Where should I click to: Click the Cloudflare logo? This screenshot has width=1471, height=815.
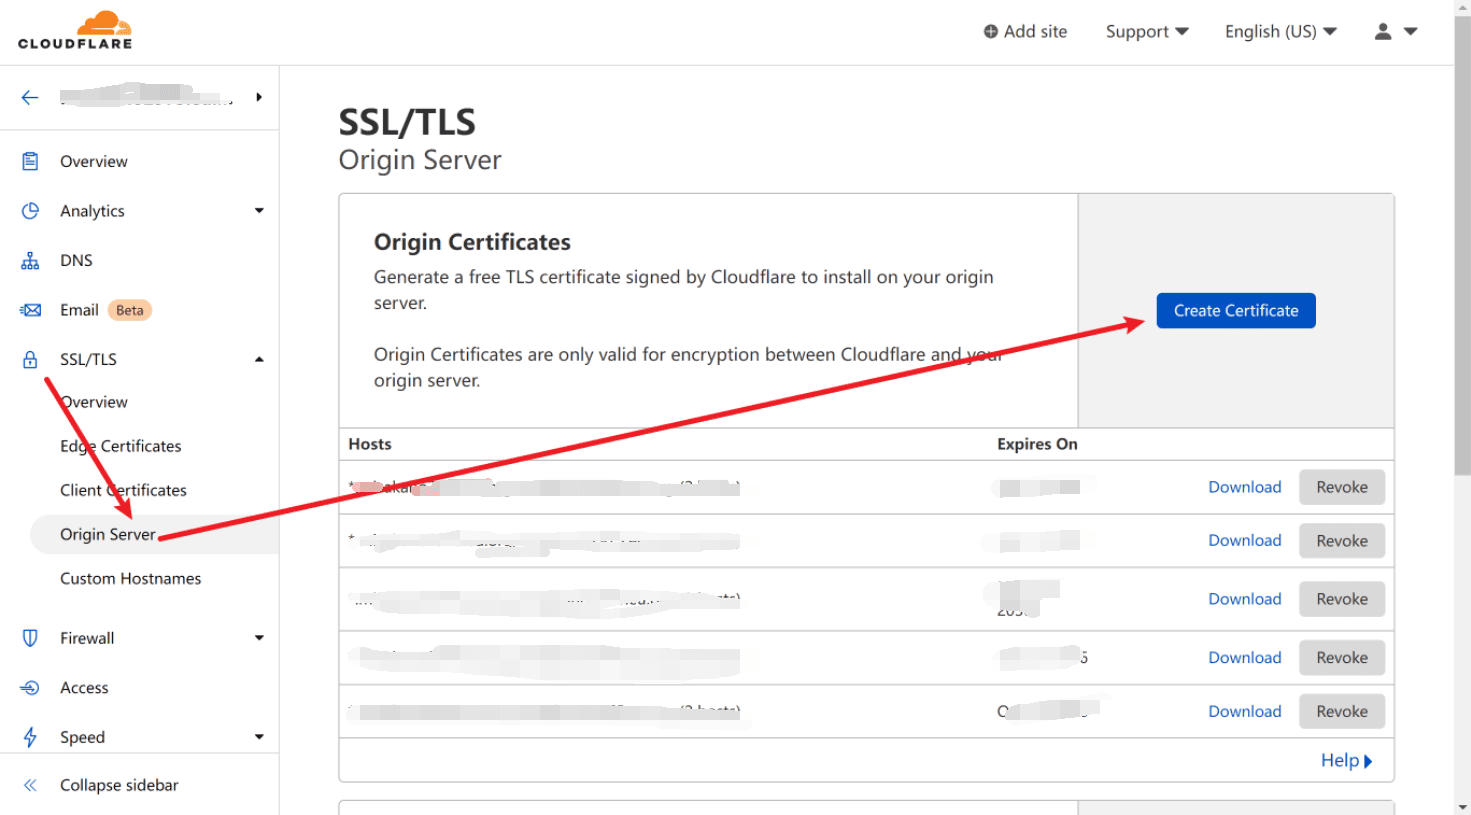coord(75,30)
